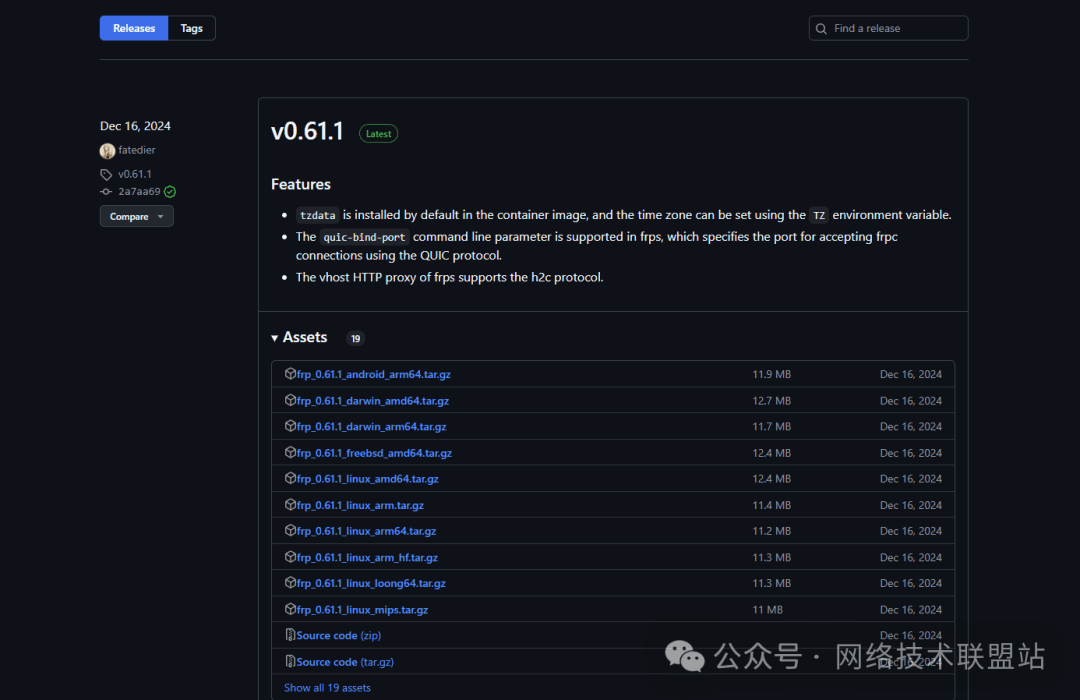The image size is (1080, 700).
Task: Download frp_0.61.1_linux_arm.tar.gz
Action: click(x=360, y=505)
